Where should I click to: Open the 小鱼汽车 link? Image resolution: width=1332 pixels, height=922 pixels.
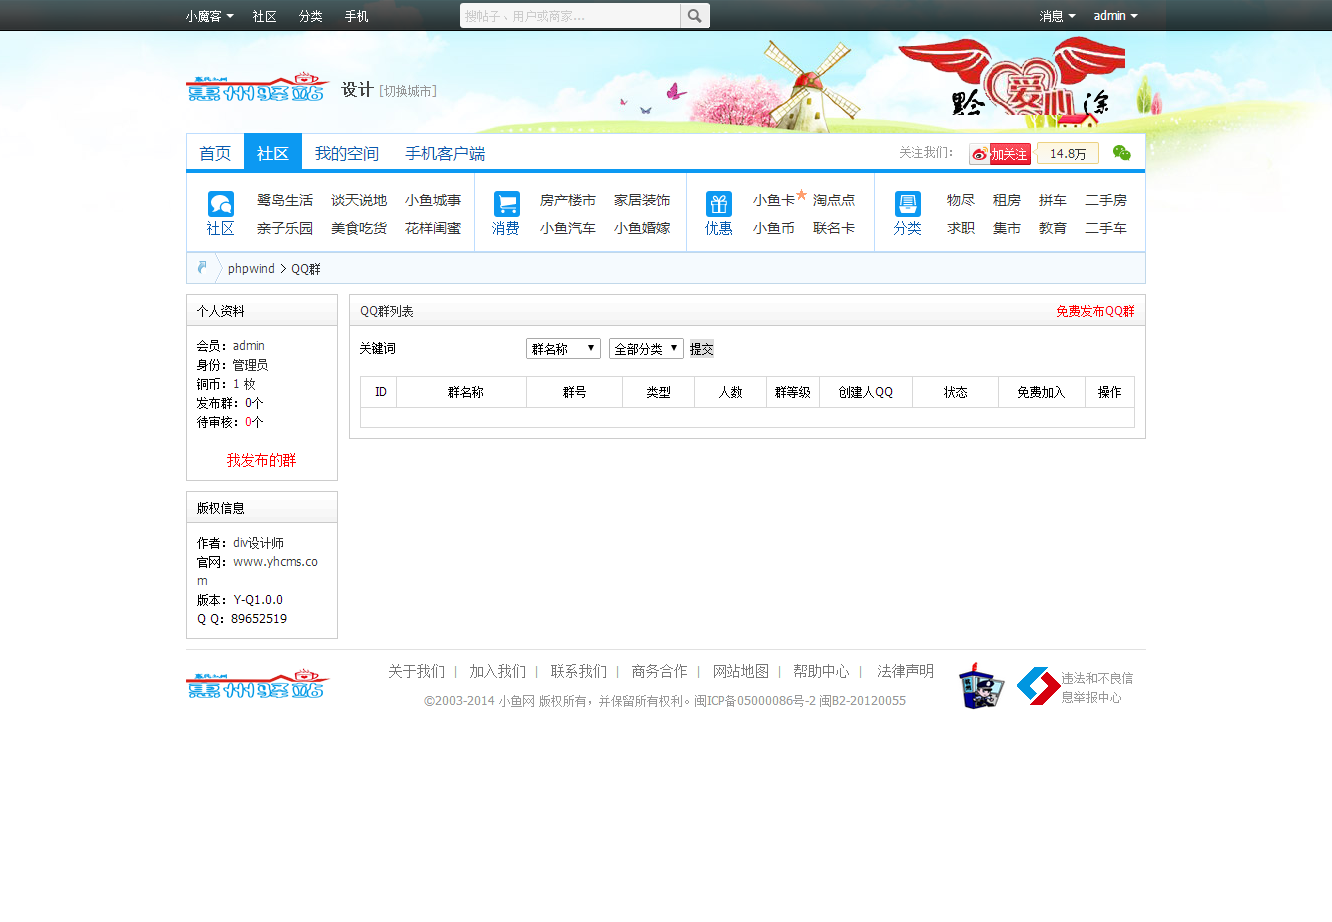click(x=568, y=228)
